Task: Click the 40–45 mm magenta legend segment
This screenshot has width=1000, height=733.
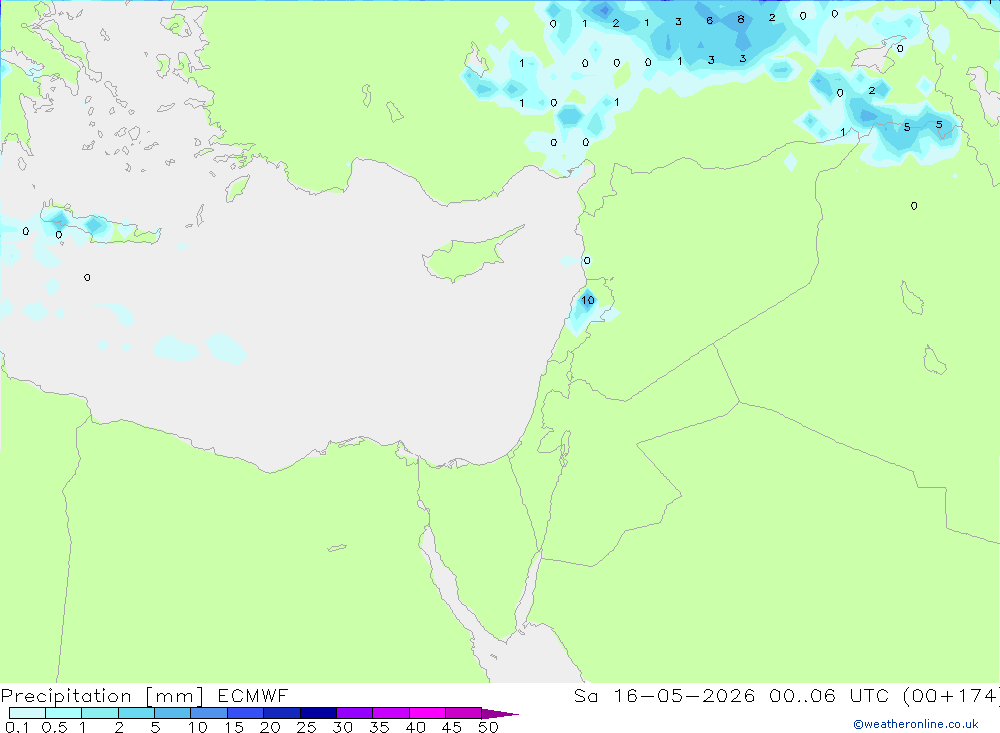Action: pos(427,713)
